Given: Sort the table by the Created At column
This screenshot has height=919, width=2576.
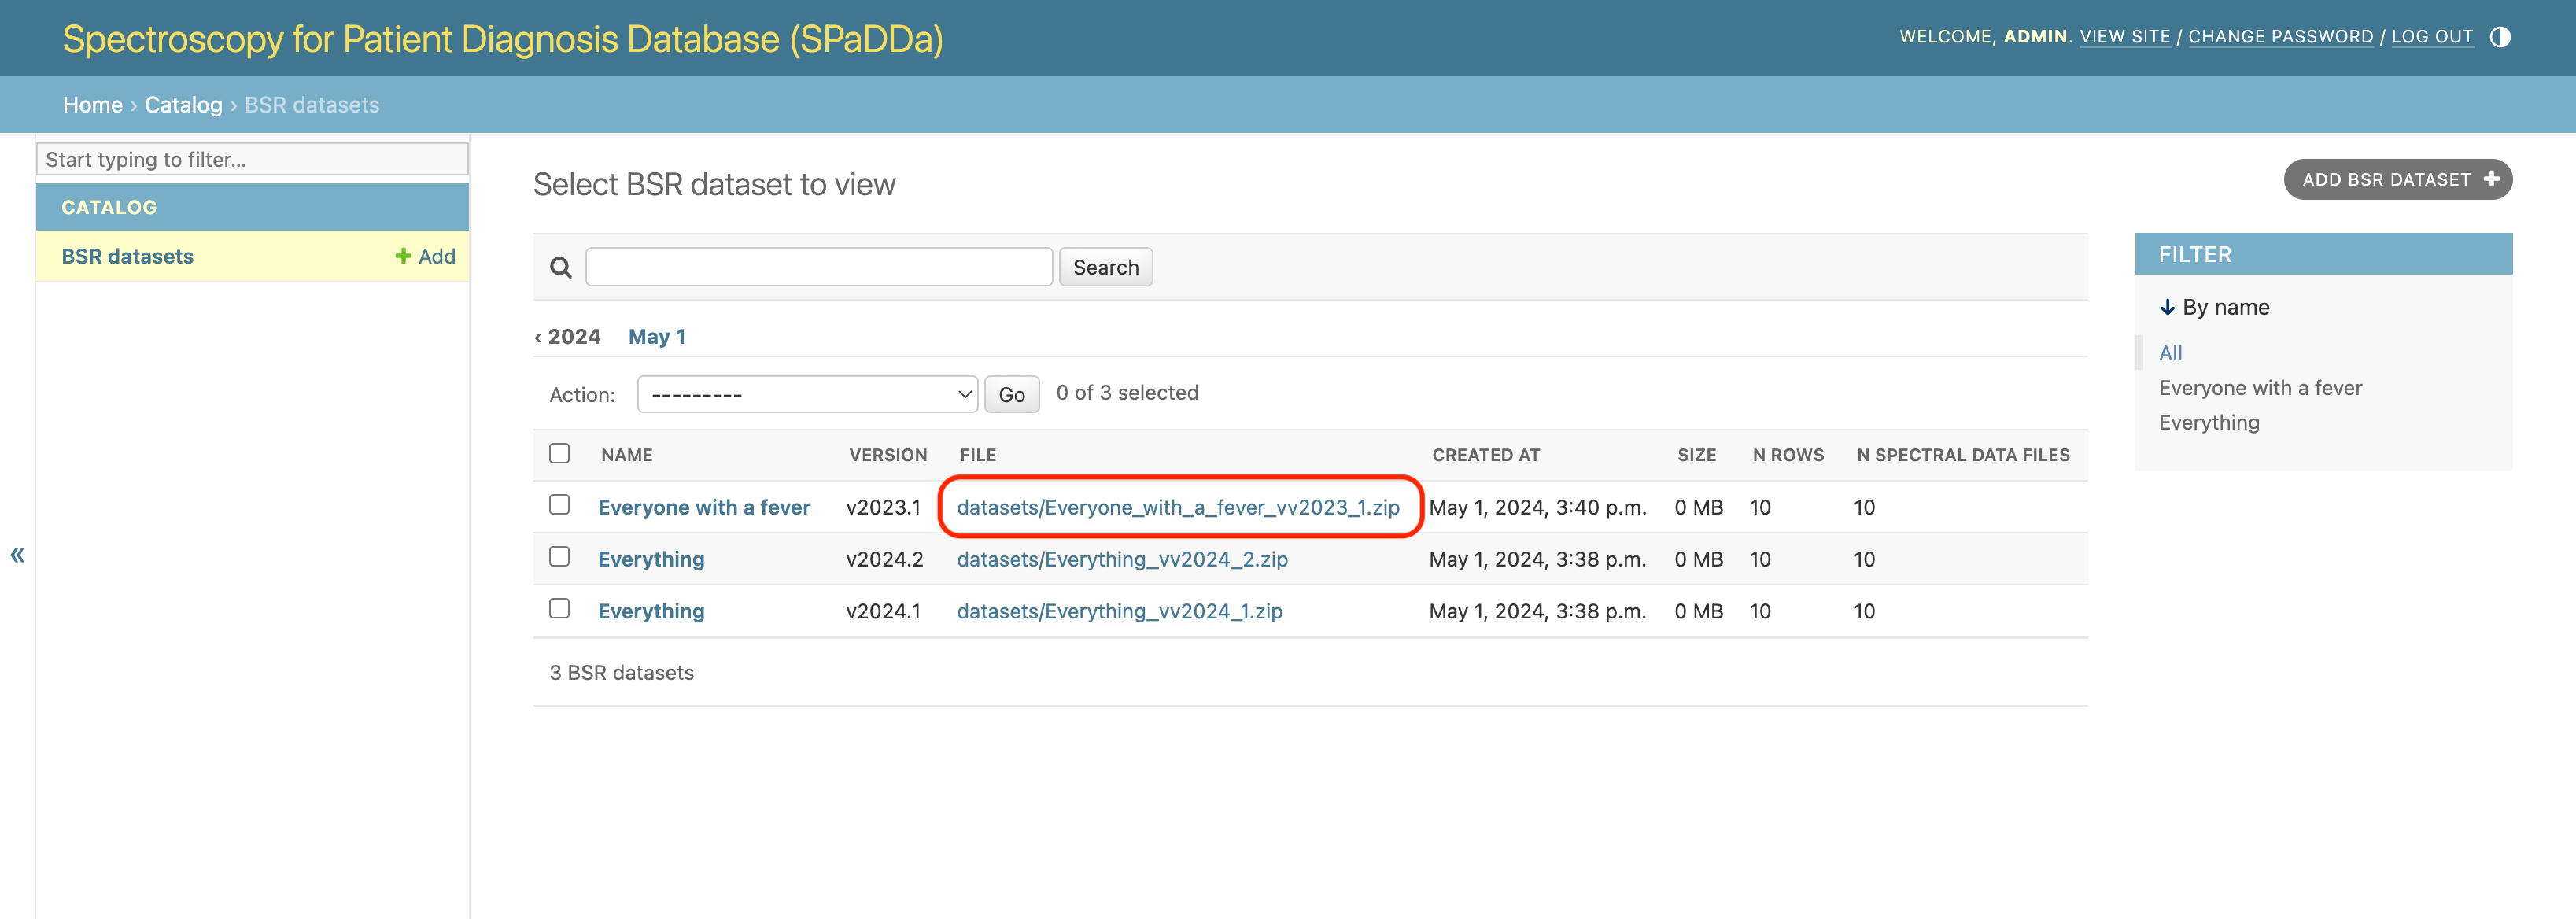Looking at the screenshot, I should 1485,455.
